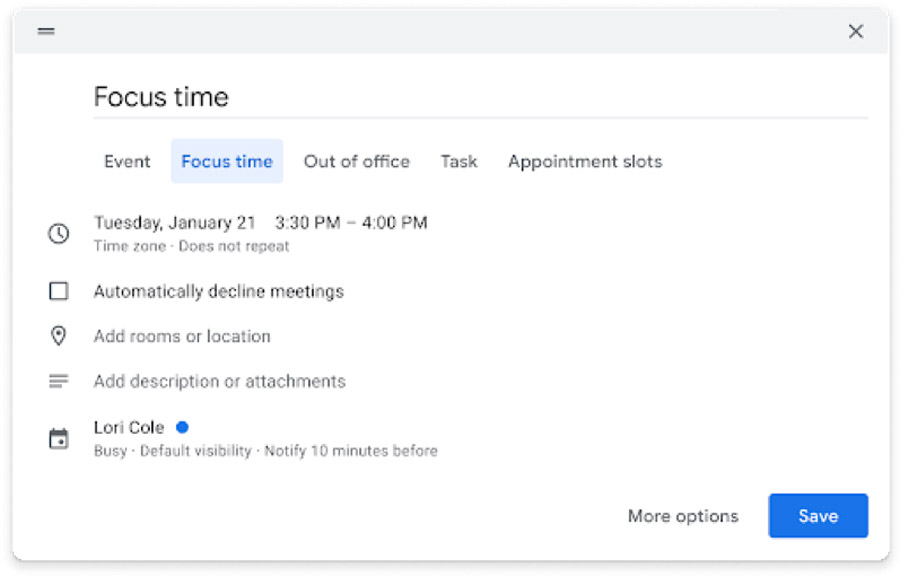Open Time zone settings

tap(130, 246)
